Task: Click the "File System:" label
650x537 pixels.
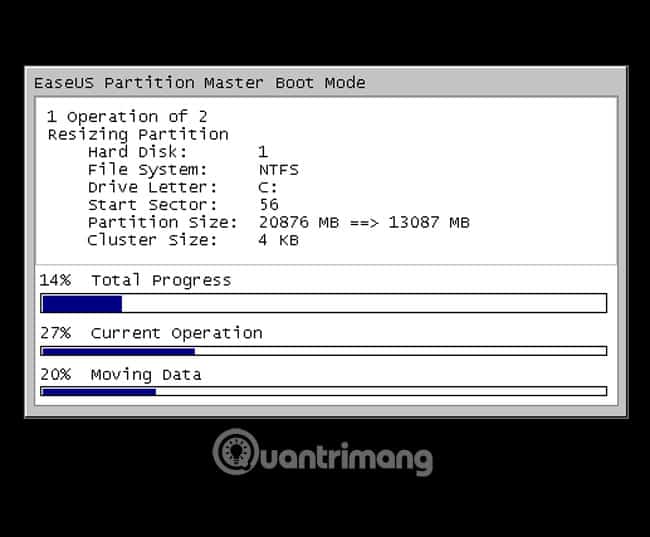Action: (147, 170)
